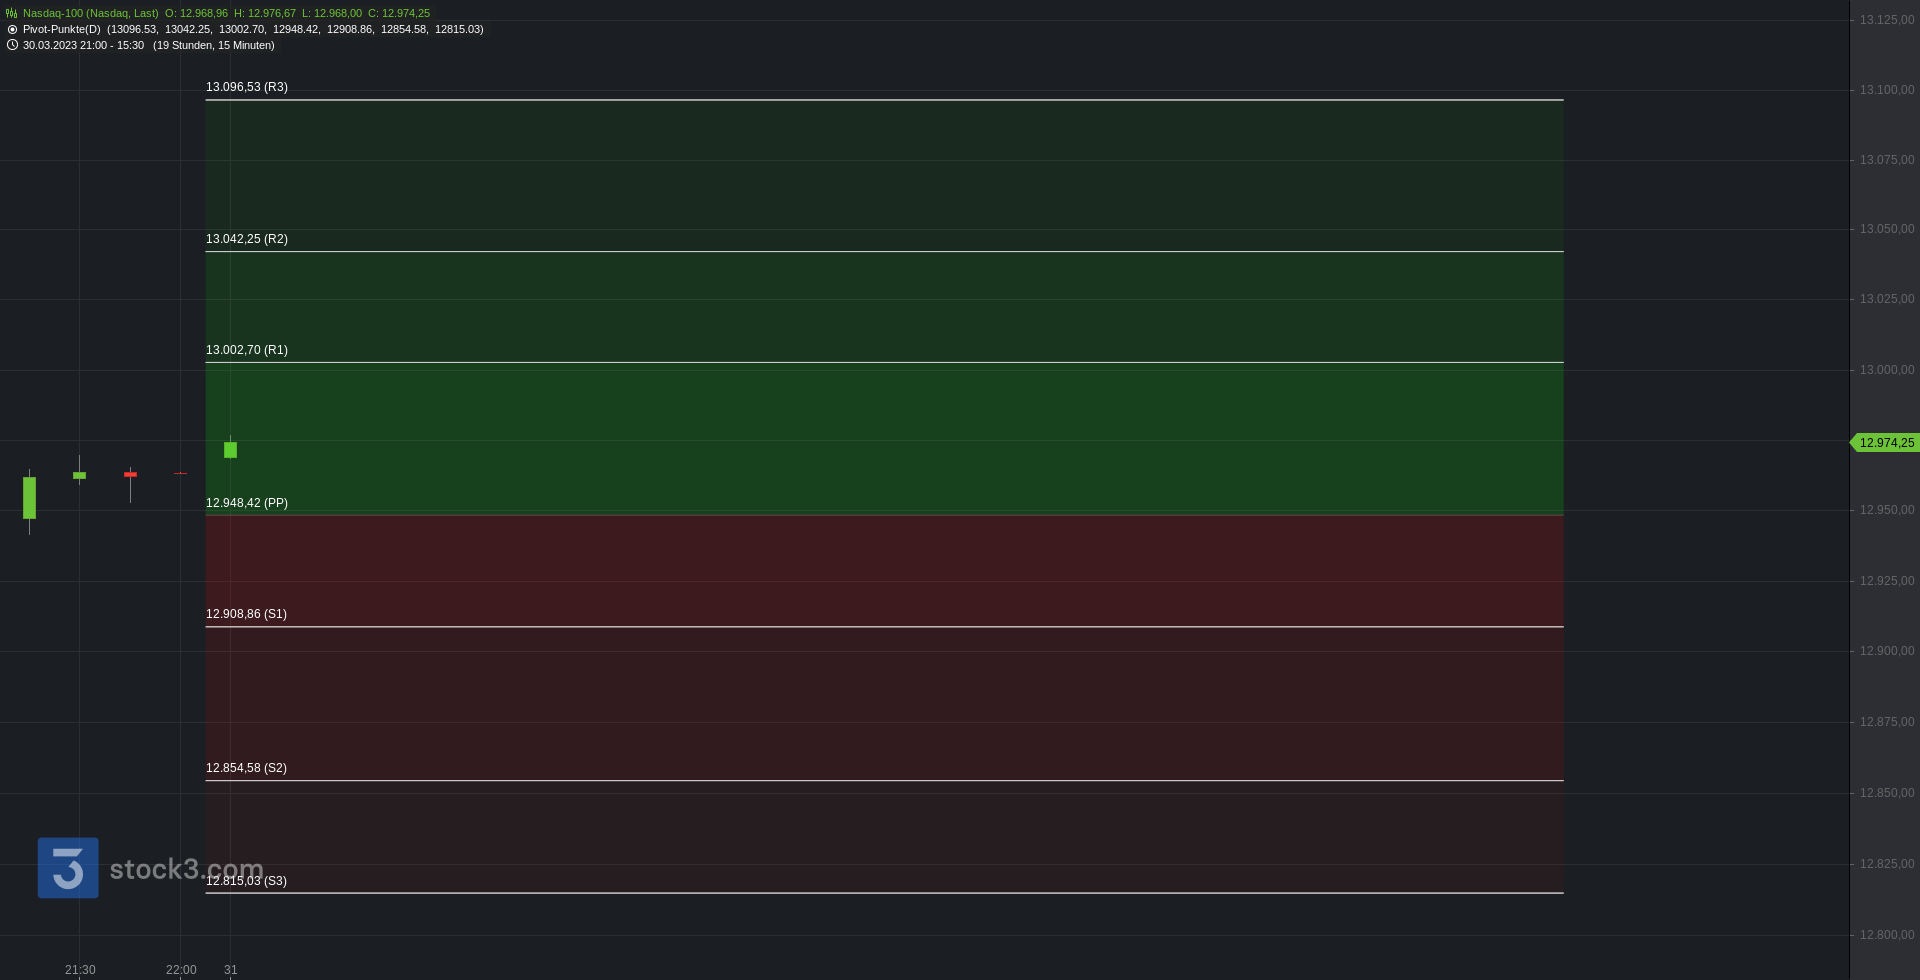Click the stock3 logo square

[68, 868]
